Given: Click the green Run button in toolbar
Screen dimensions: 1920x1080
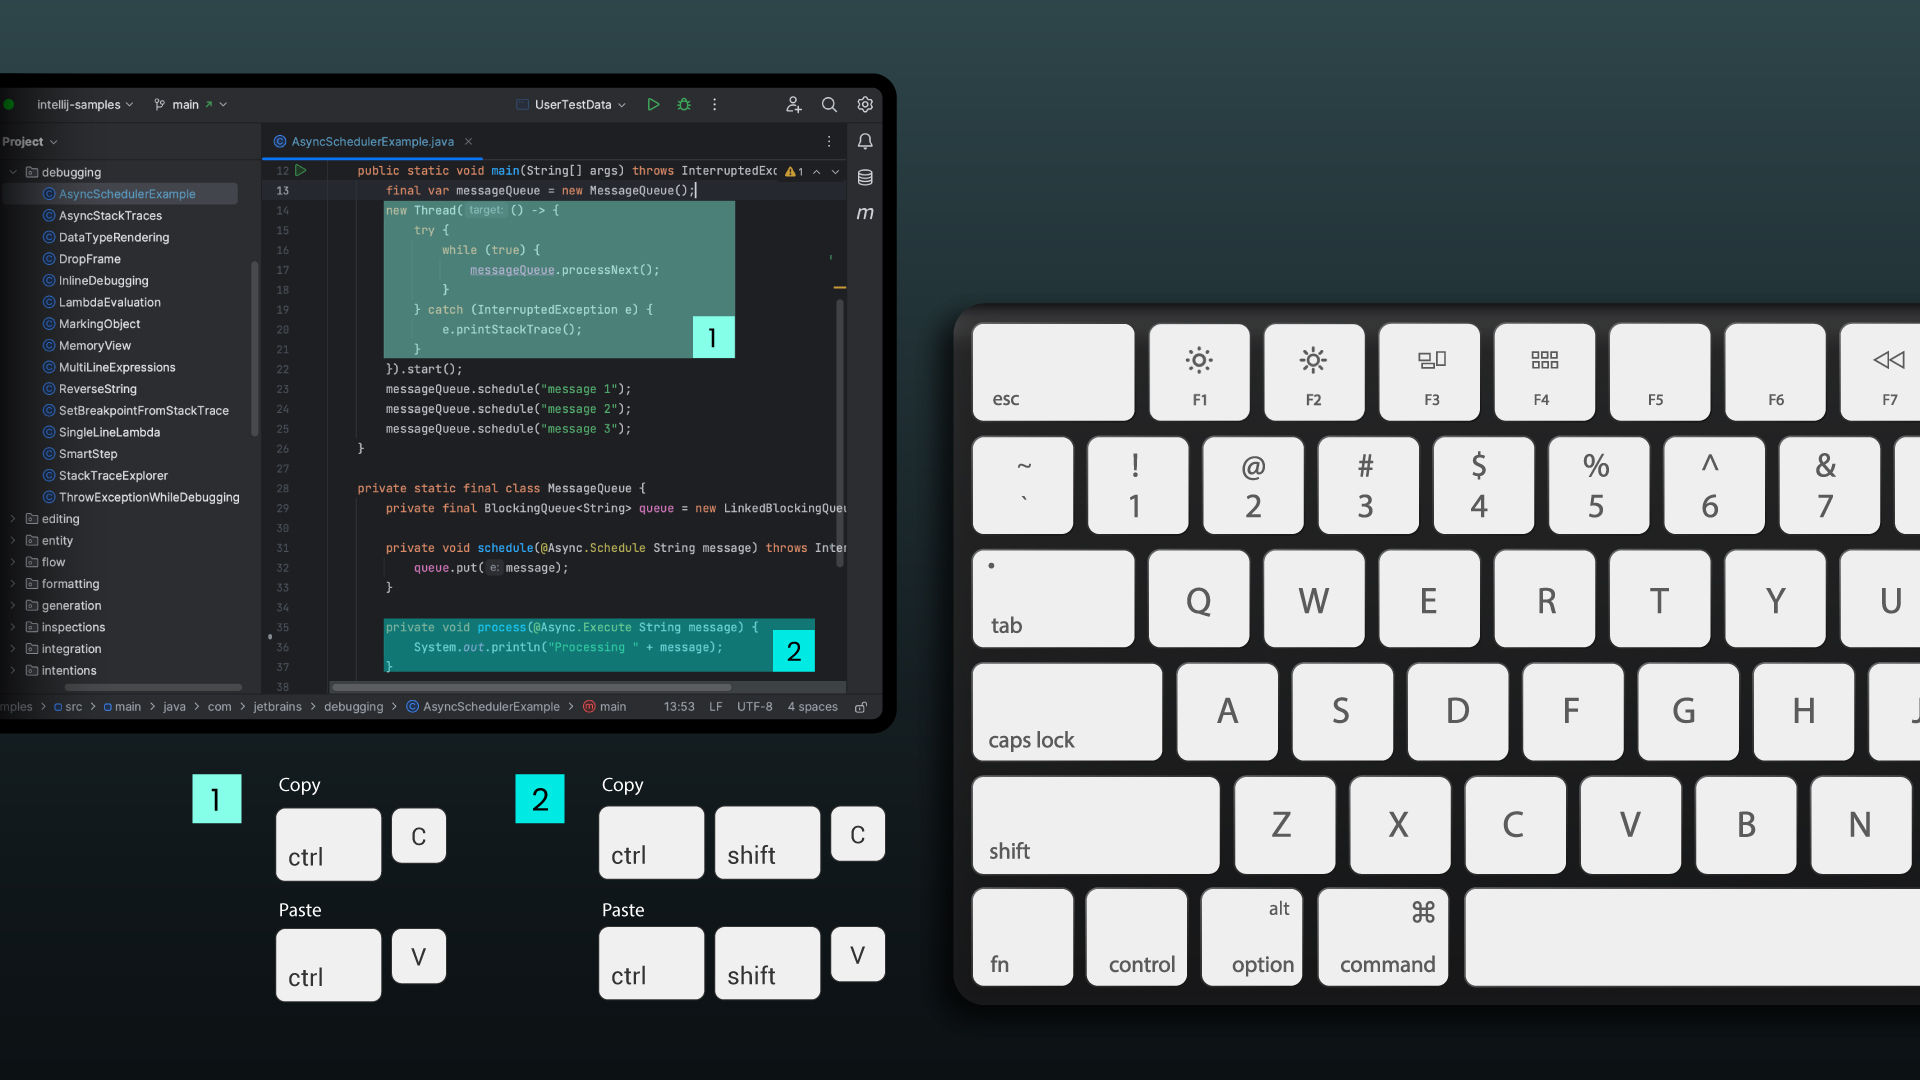Looking at the screenshot, I should (x=653, y=104).
